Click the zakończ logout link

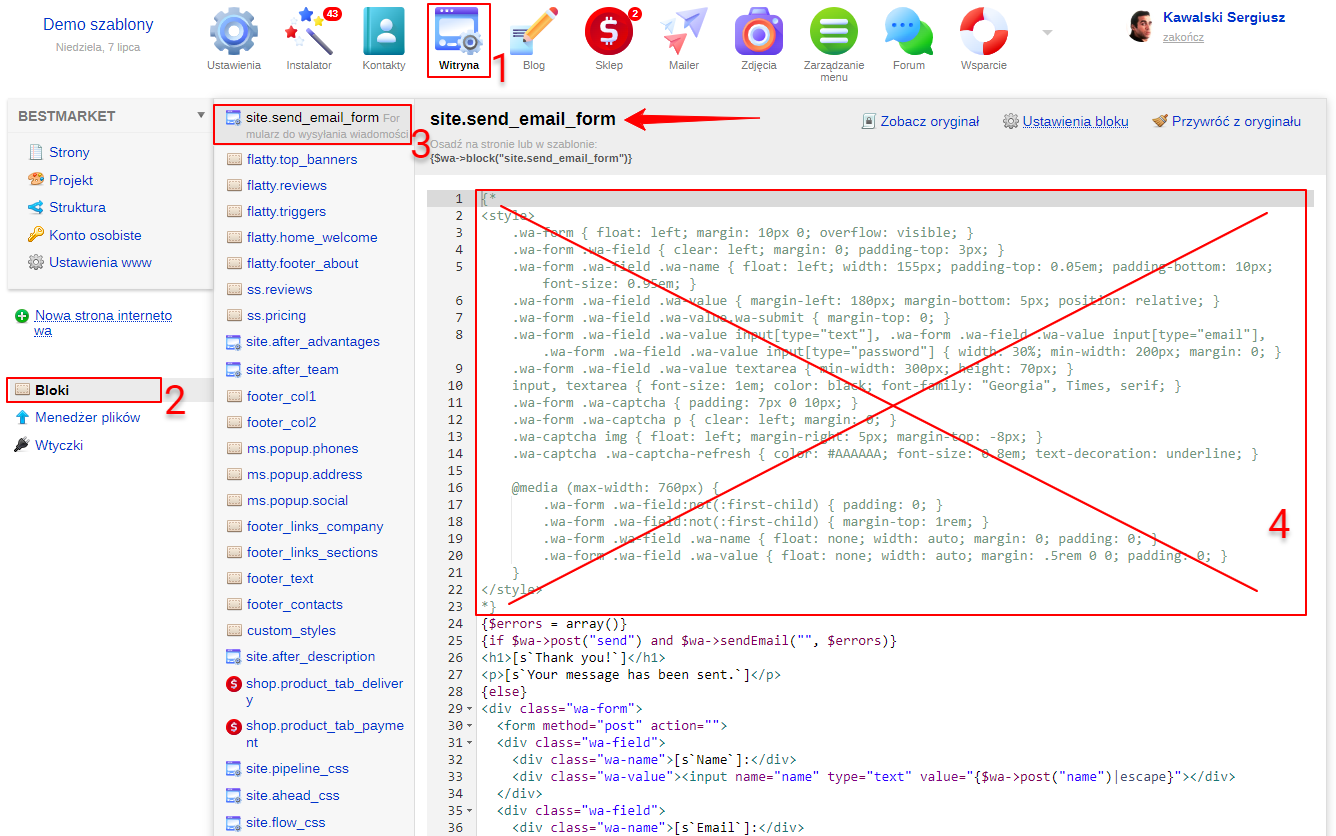click(1183, 37)
